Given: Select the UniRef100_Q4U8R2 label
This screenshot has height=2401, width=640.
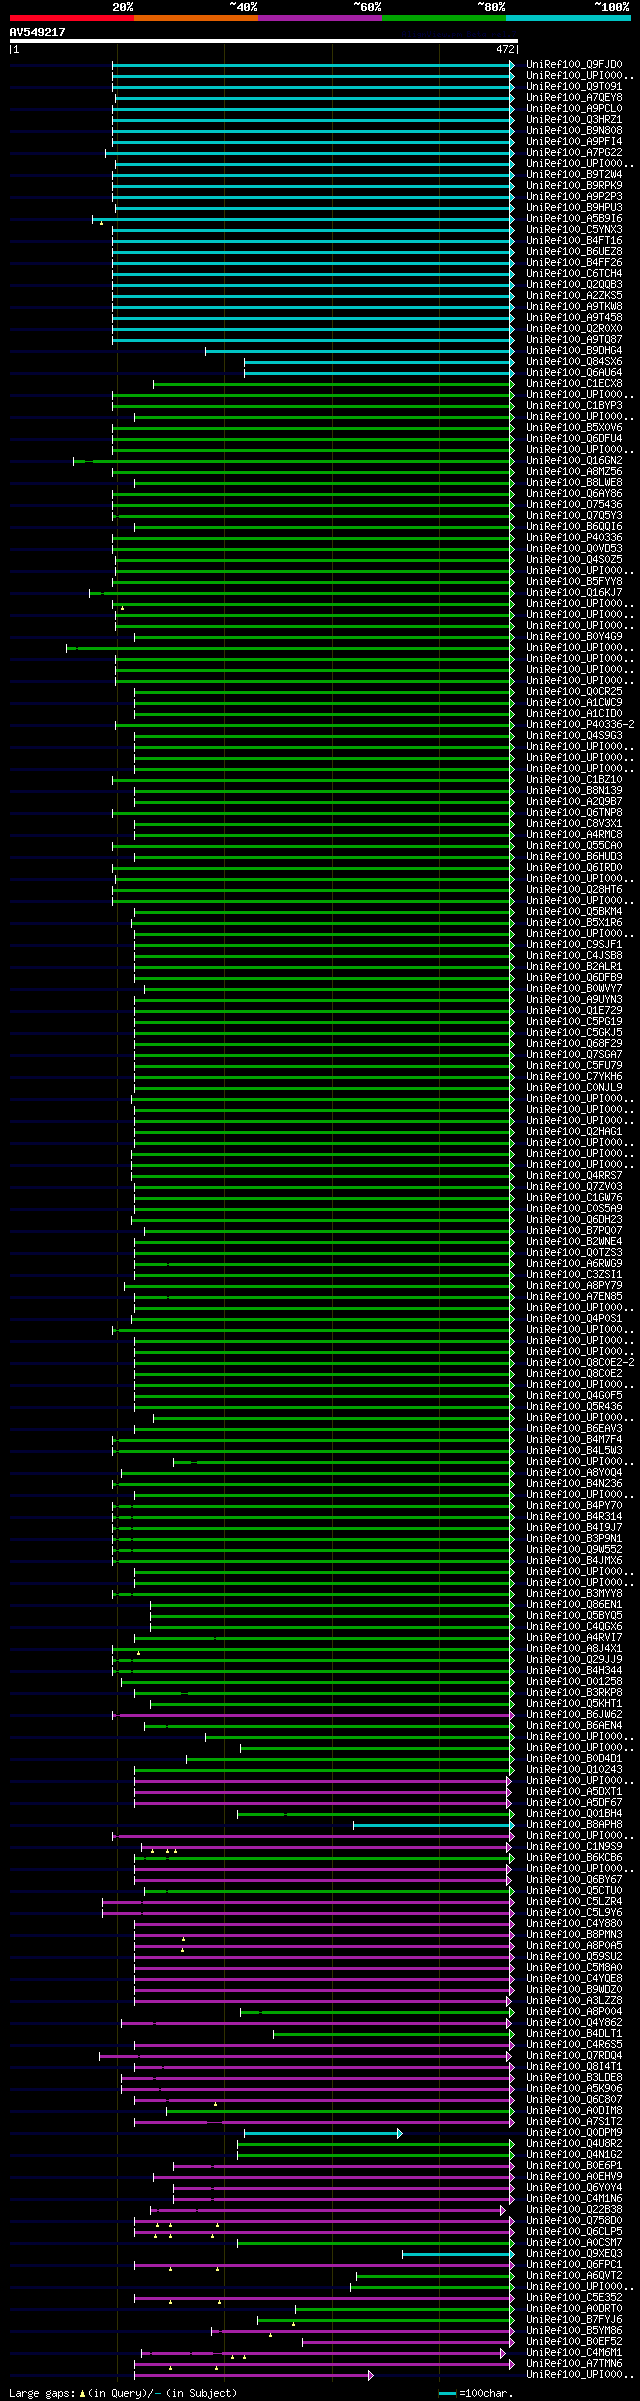Looking at the screenshot, I should [x=574, y=2144].
